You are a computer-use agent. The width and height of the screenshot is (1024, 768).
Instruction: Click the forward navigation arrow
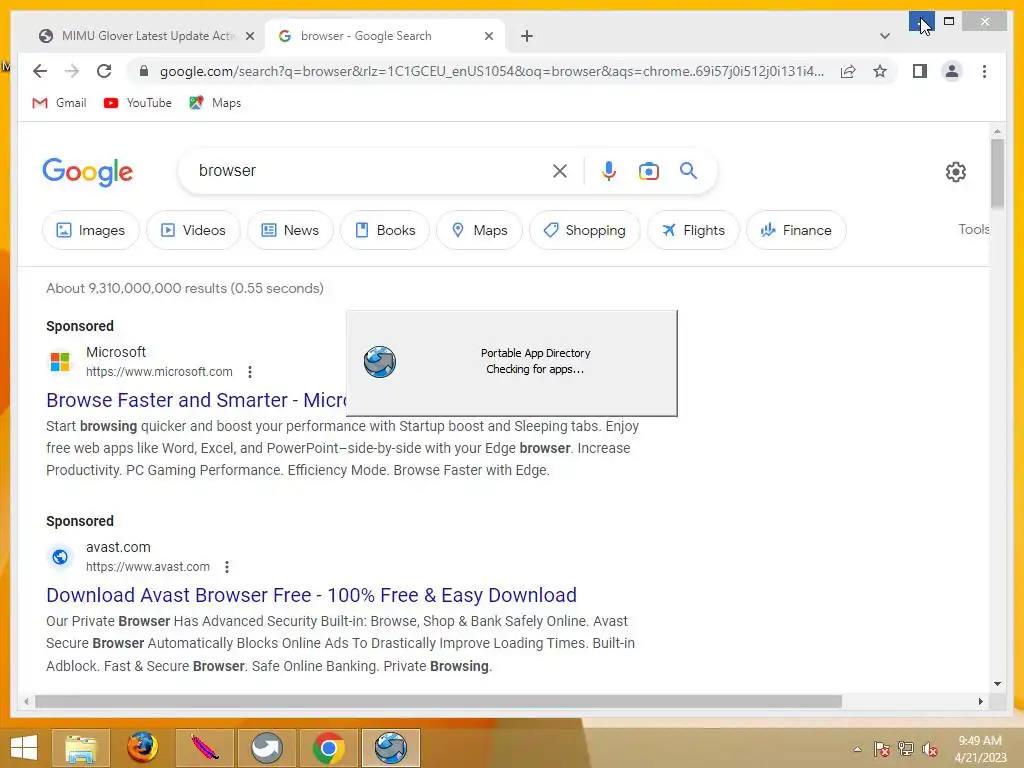[72, 71]
